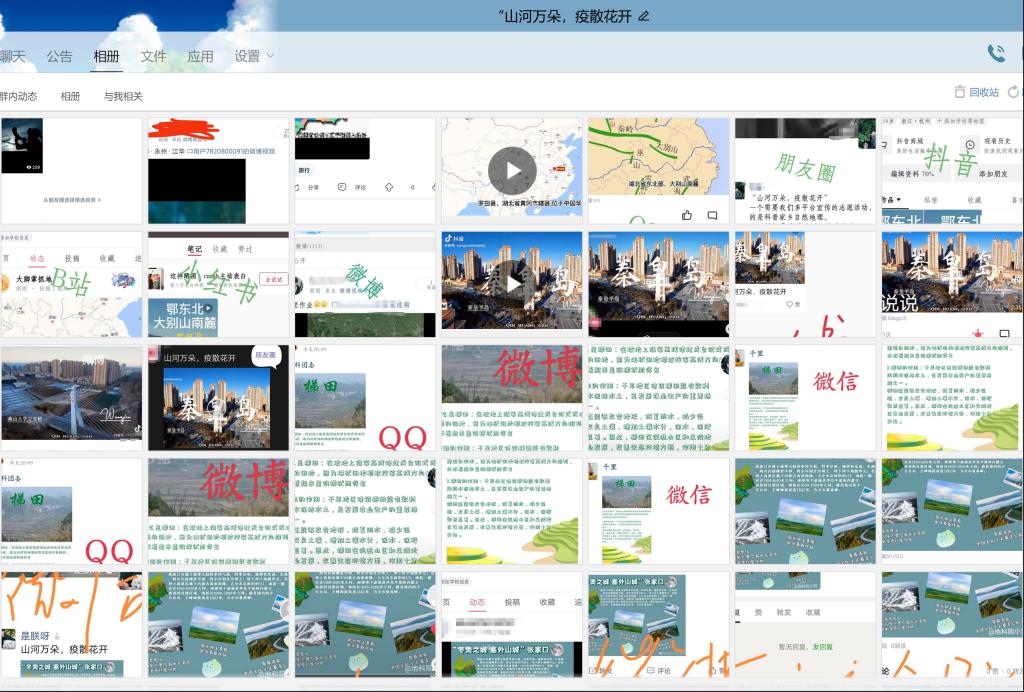The image size is (1024, 692).
Task: Open the 朋友圈 Moments screenshot thumbnail
Action: click(x=805, y=171)
